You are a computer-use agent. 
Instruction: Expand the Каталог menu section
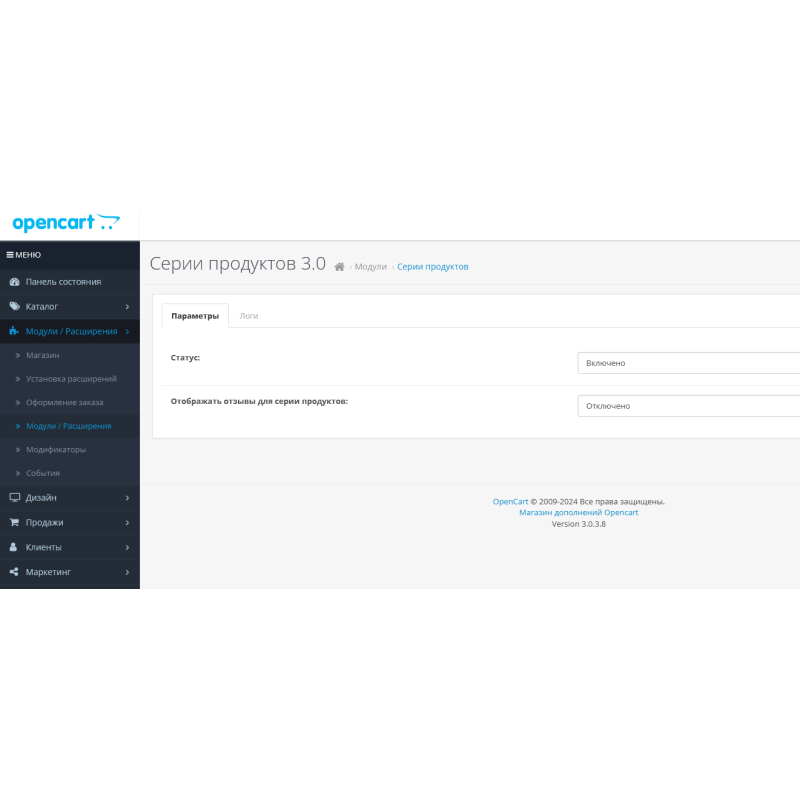click(70, 306)
